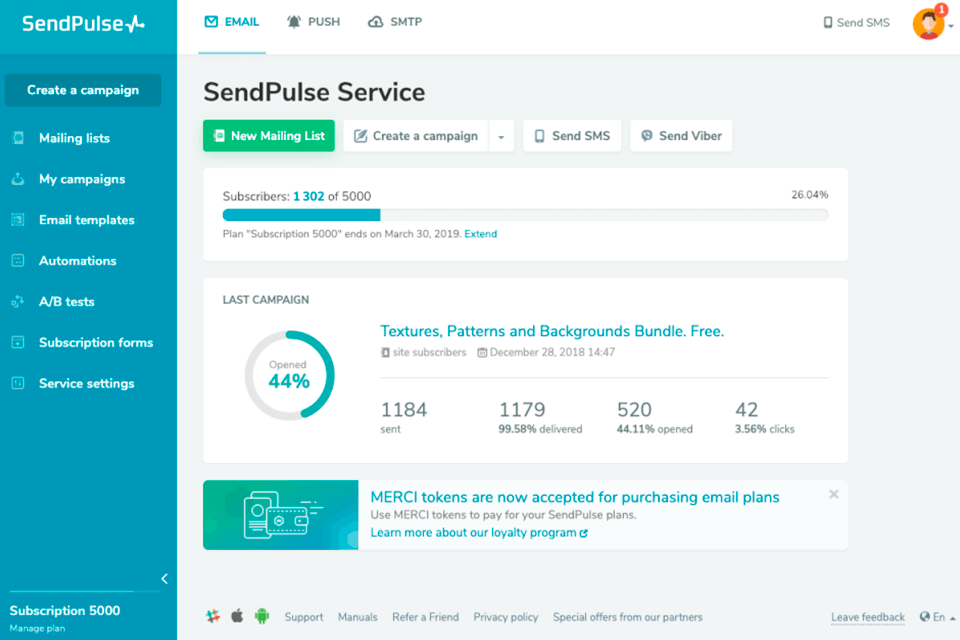
Task: Click the Create a campaign toolbar button
Action: (x=416, y=136)
